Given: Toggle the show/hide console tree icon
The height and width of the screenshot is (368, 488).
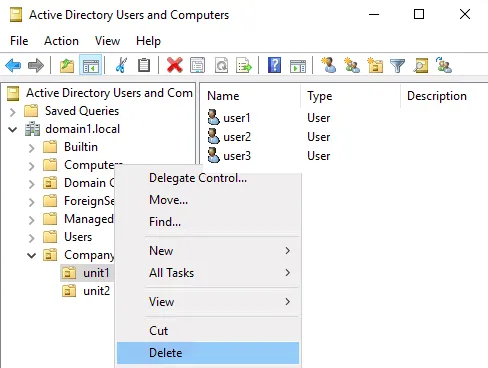Looking at the screenshot, I should point(91,65).
